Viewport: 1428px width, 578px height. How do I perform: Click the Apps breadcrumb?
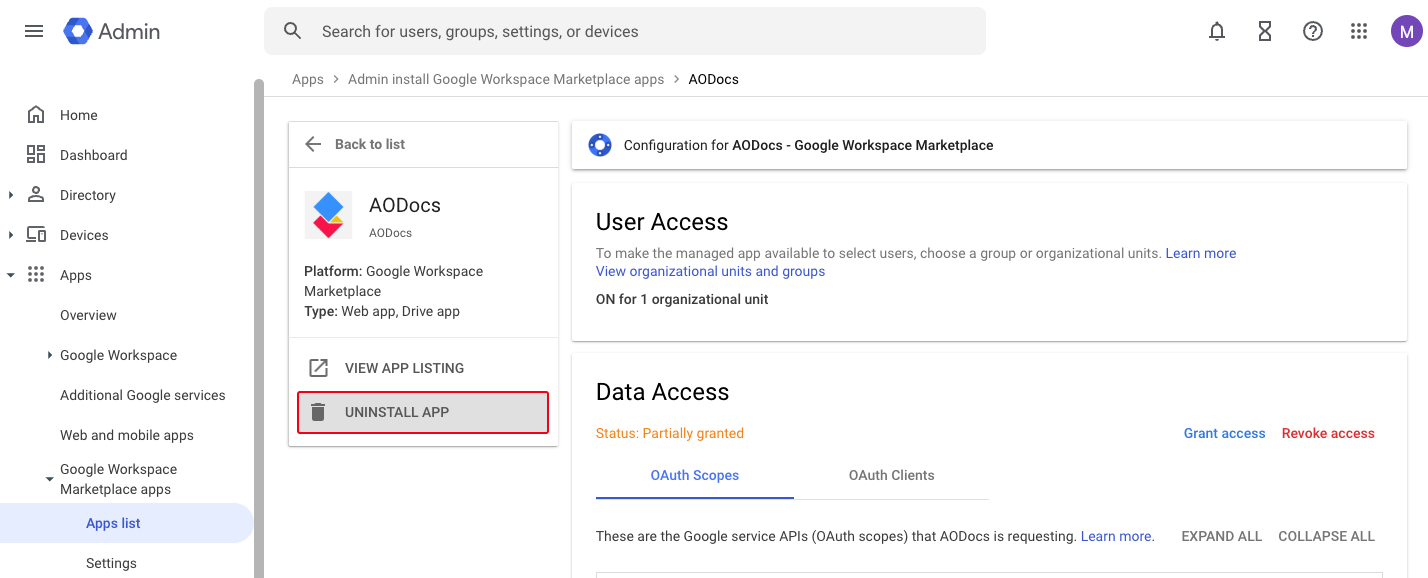point(308,79)
